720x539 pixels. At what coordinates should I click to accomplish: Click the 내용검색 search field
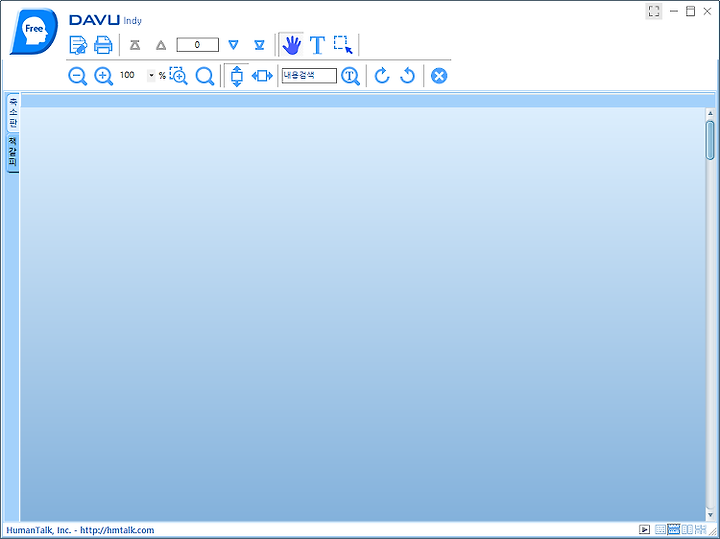coord(309,75)
